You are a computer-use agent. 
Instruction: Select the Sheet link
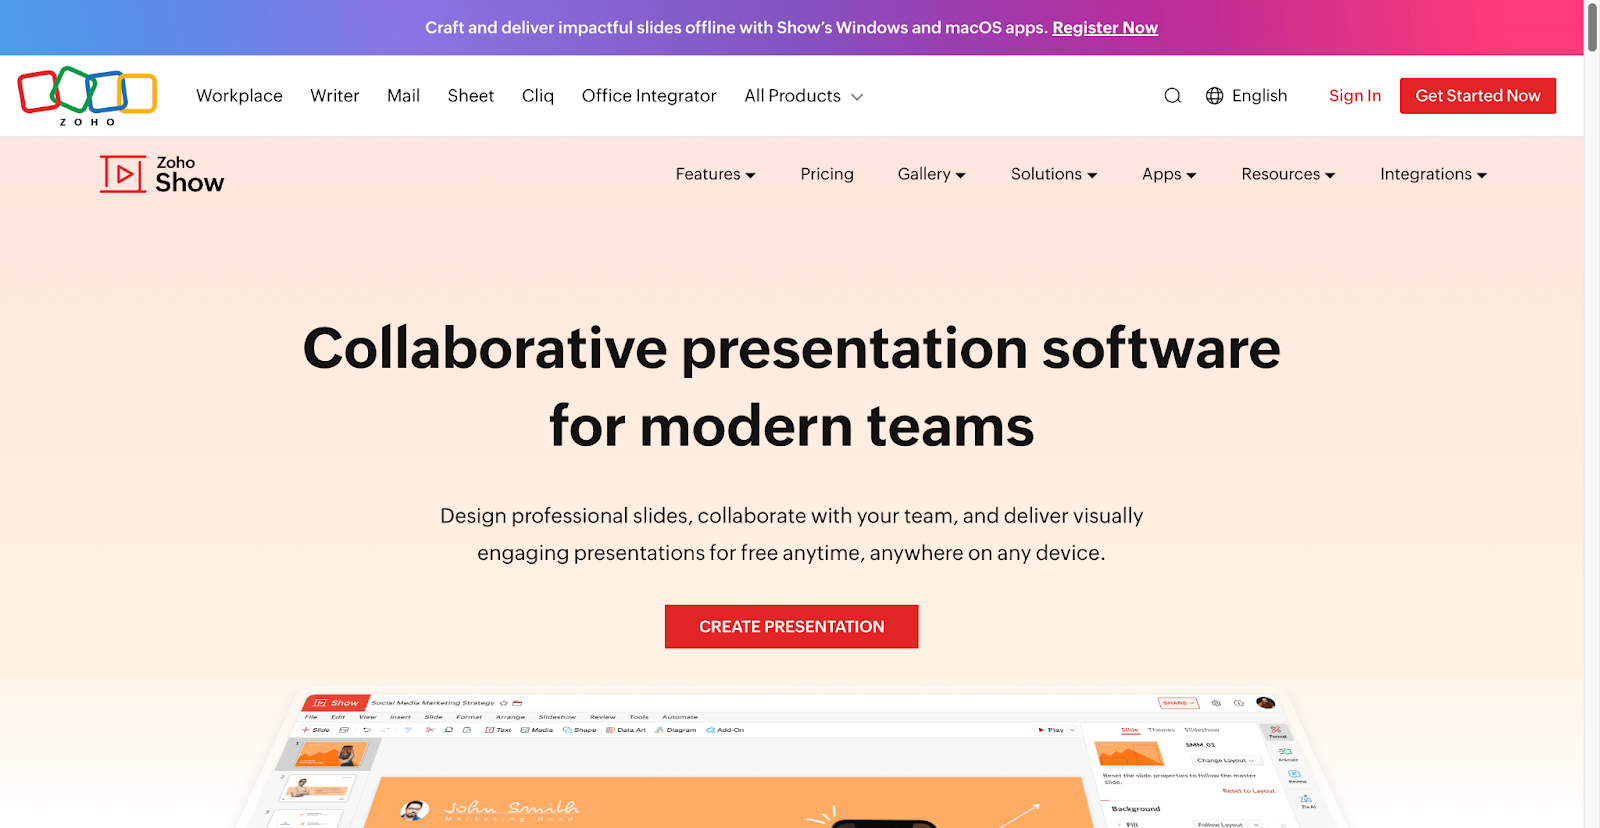click(471, 96)
